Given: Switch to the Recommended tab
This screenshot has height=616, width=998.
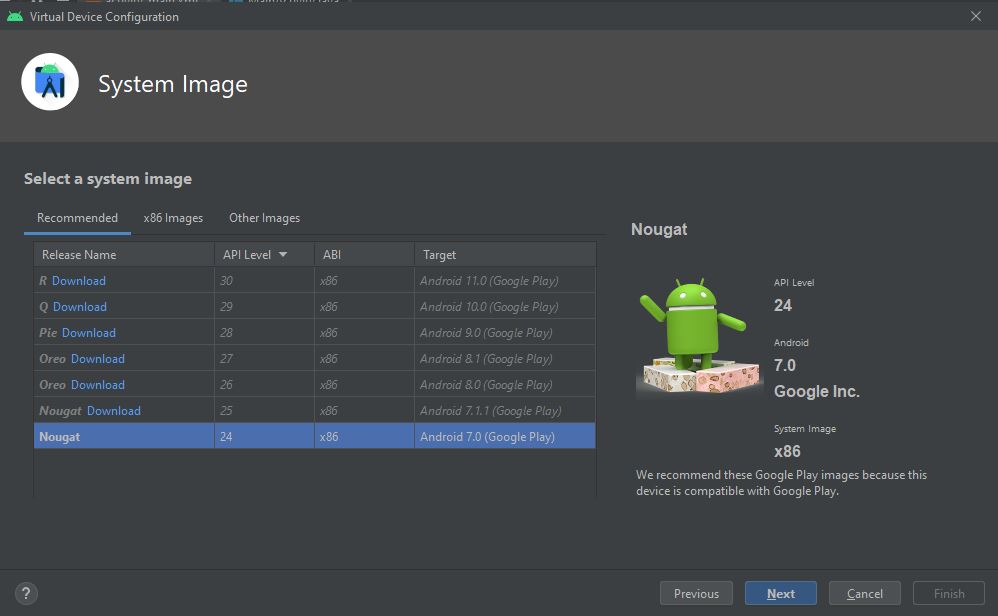Looking at the screenshot, I should pyautogui.click(x=77, y=218).
